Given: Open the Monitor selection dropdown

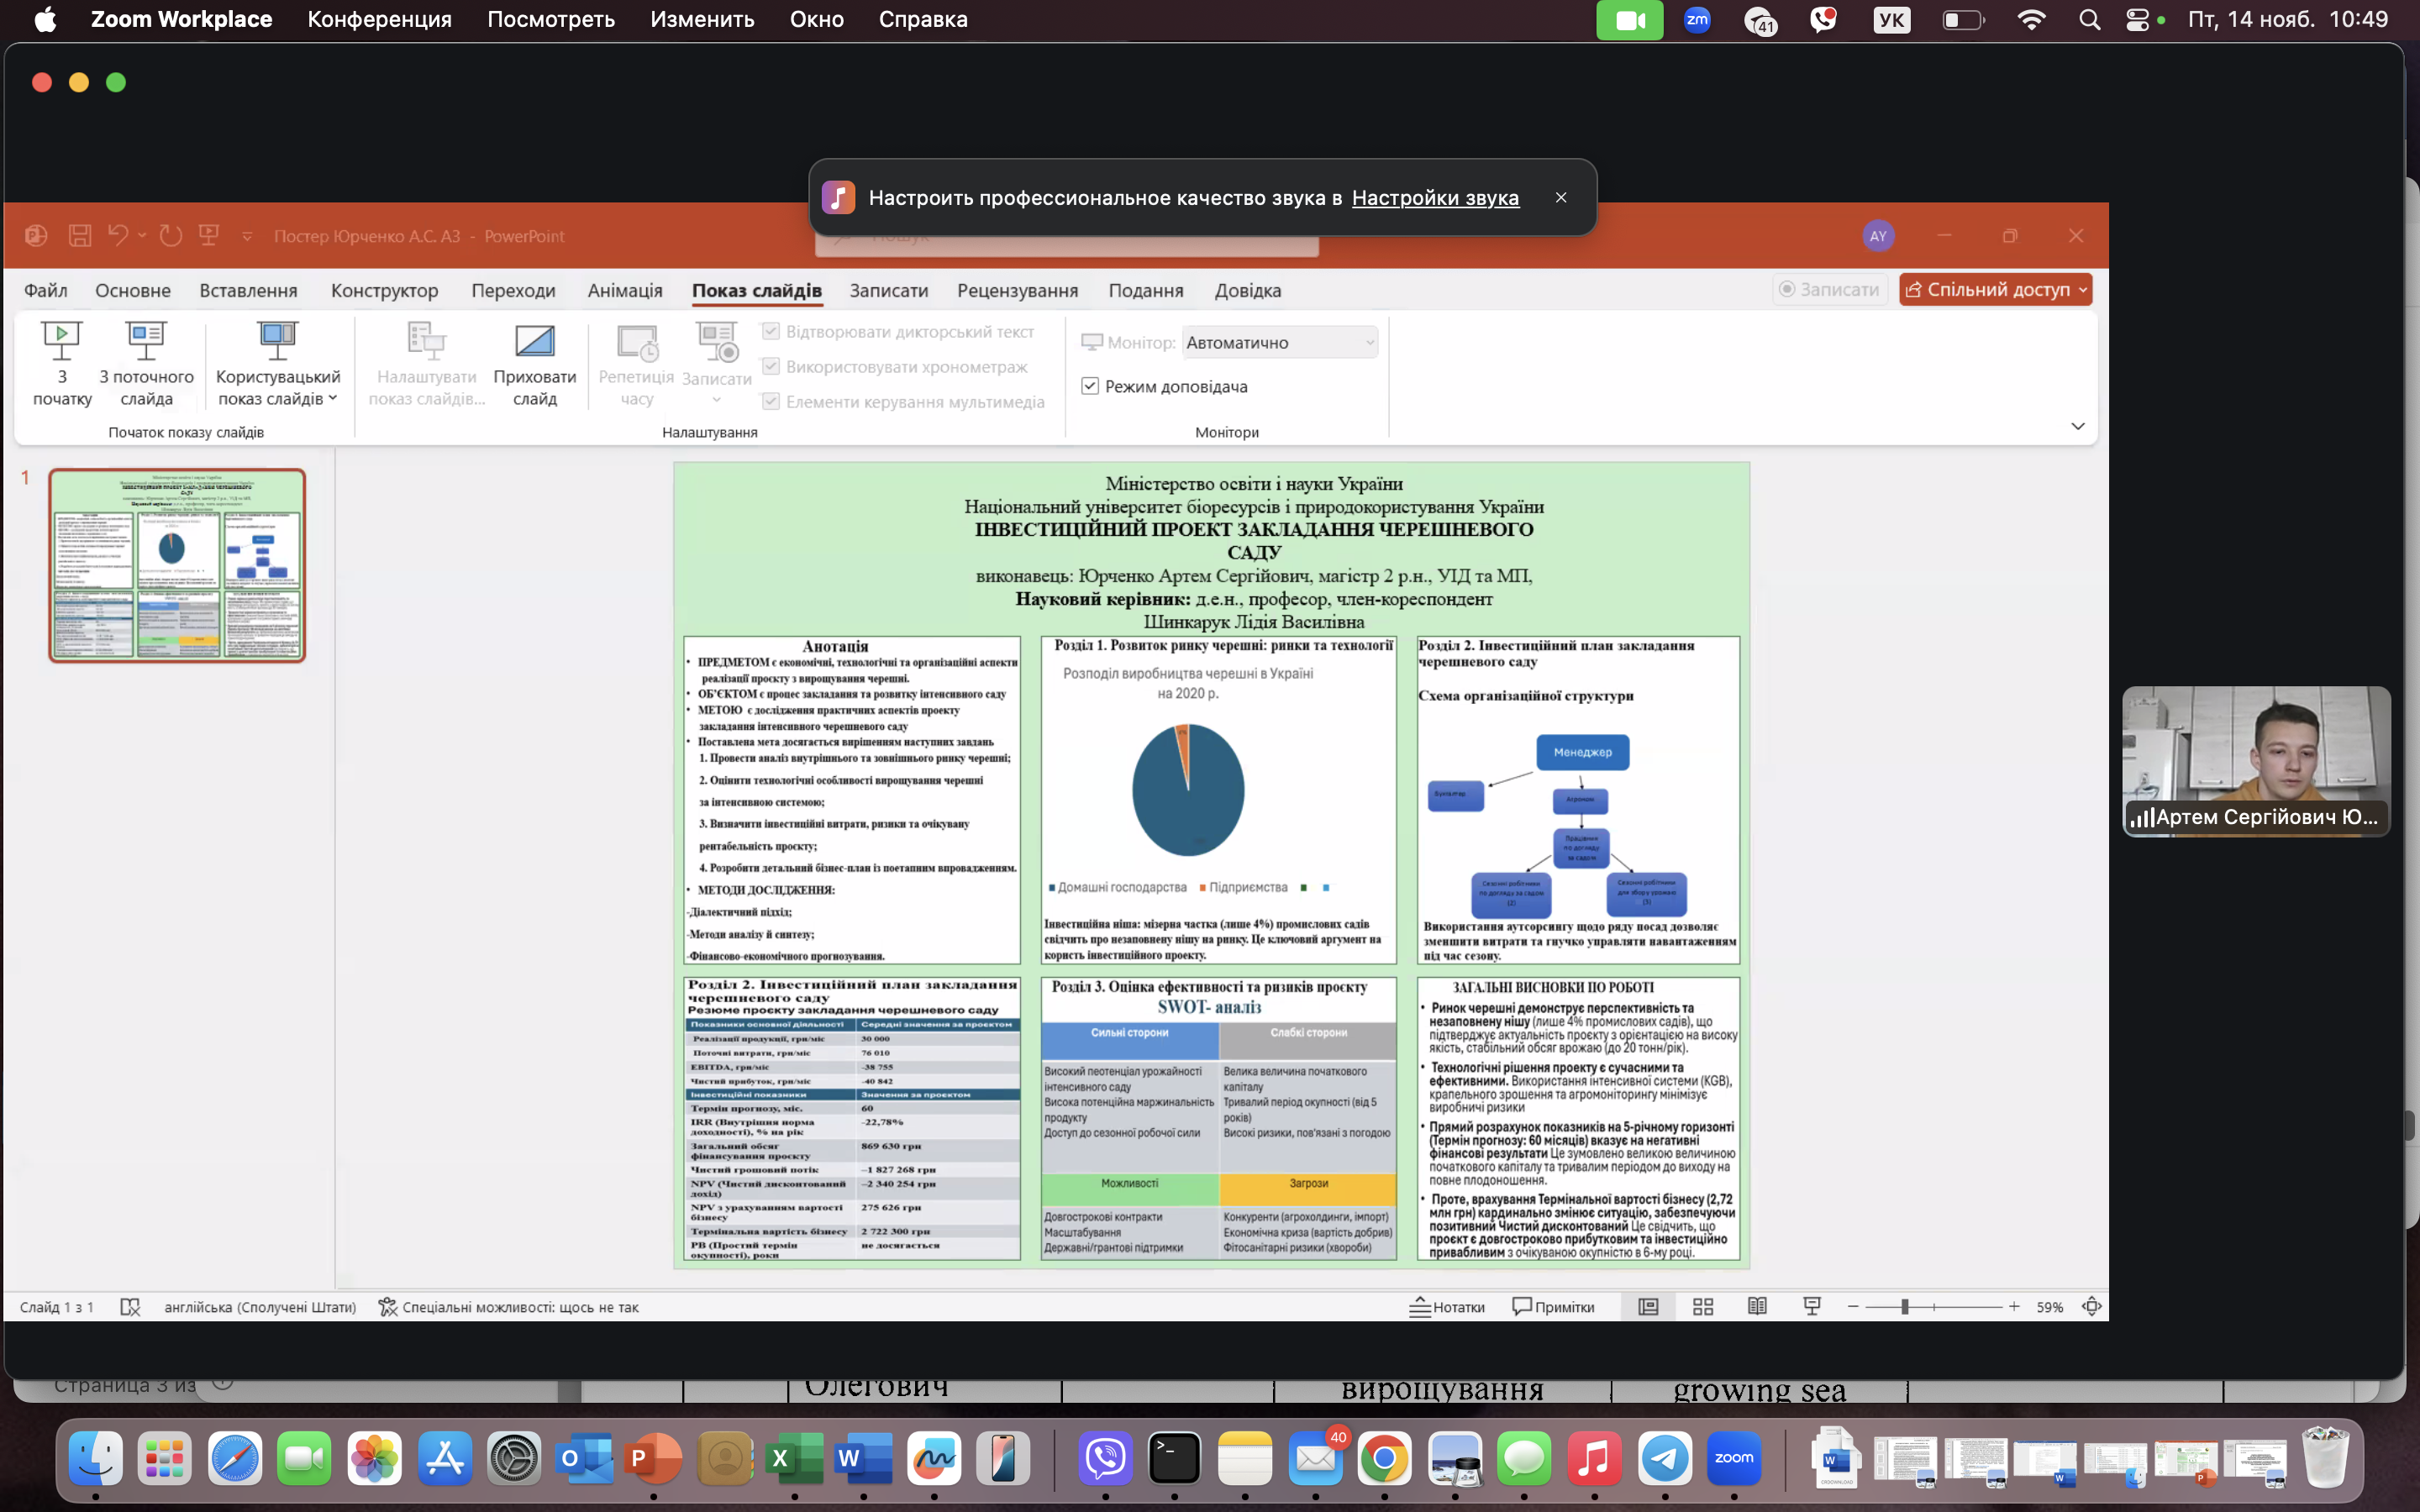Looking at the screenshot, I should pyautogui.click(x=1279, y=343).
